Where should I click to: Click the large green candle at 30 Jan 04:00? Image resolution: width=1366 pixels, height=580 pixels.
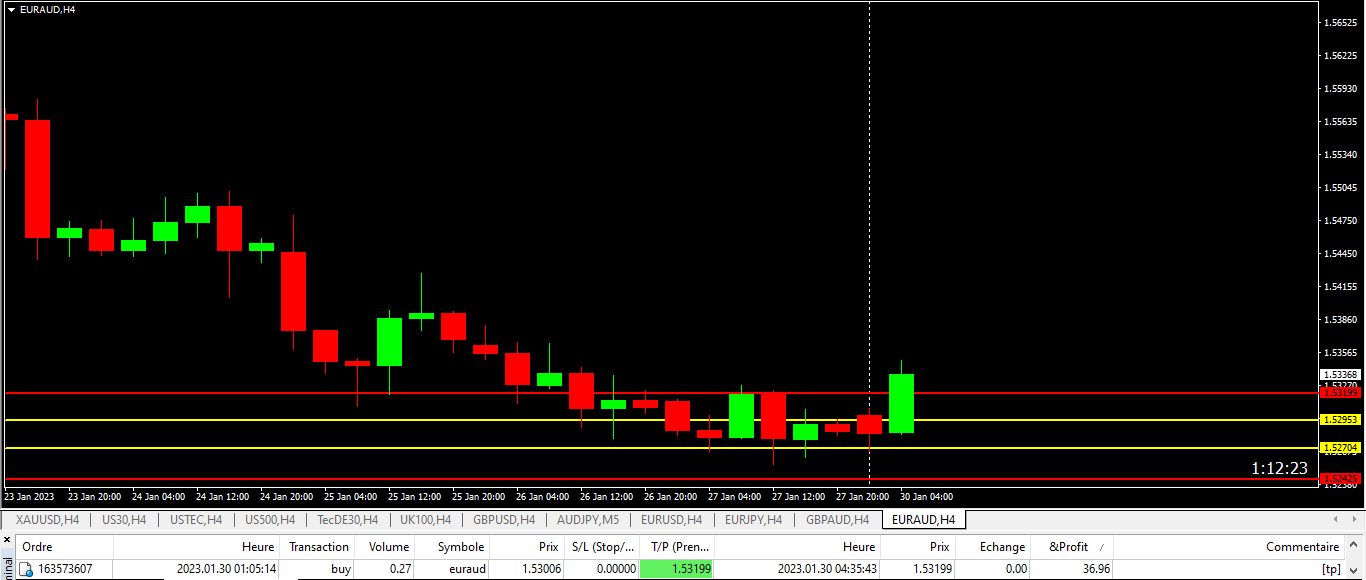click(901, 403)
